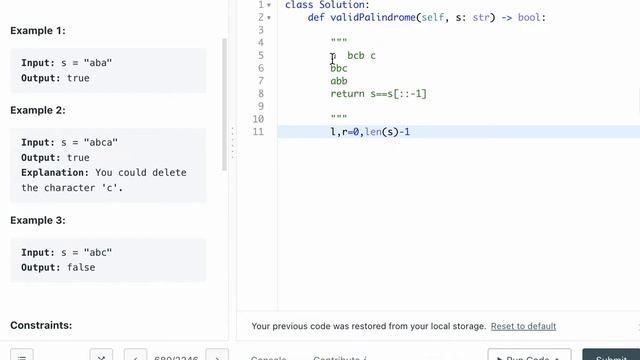Place cursor at end of line 11 code

pos(410,132)
